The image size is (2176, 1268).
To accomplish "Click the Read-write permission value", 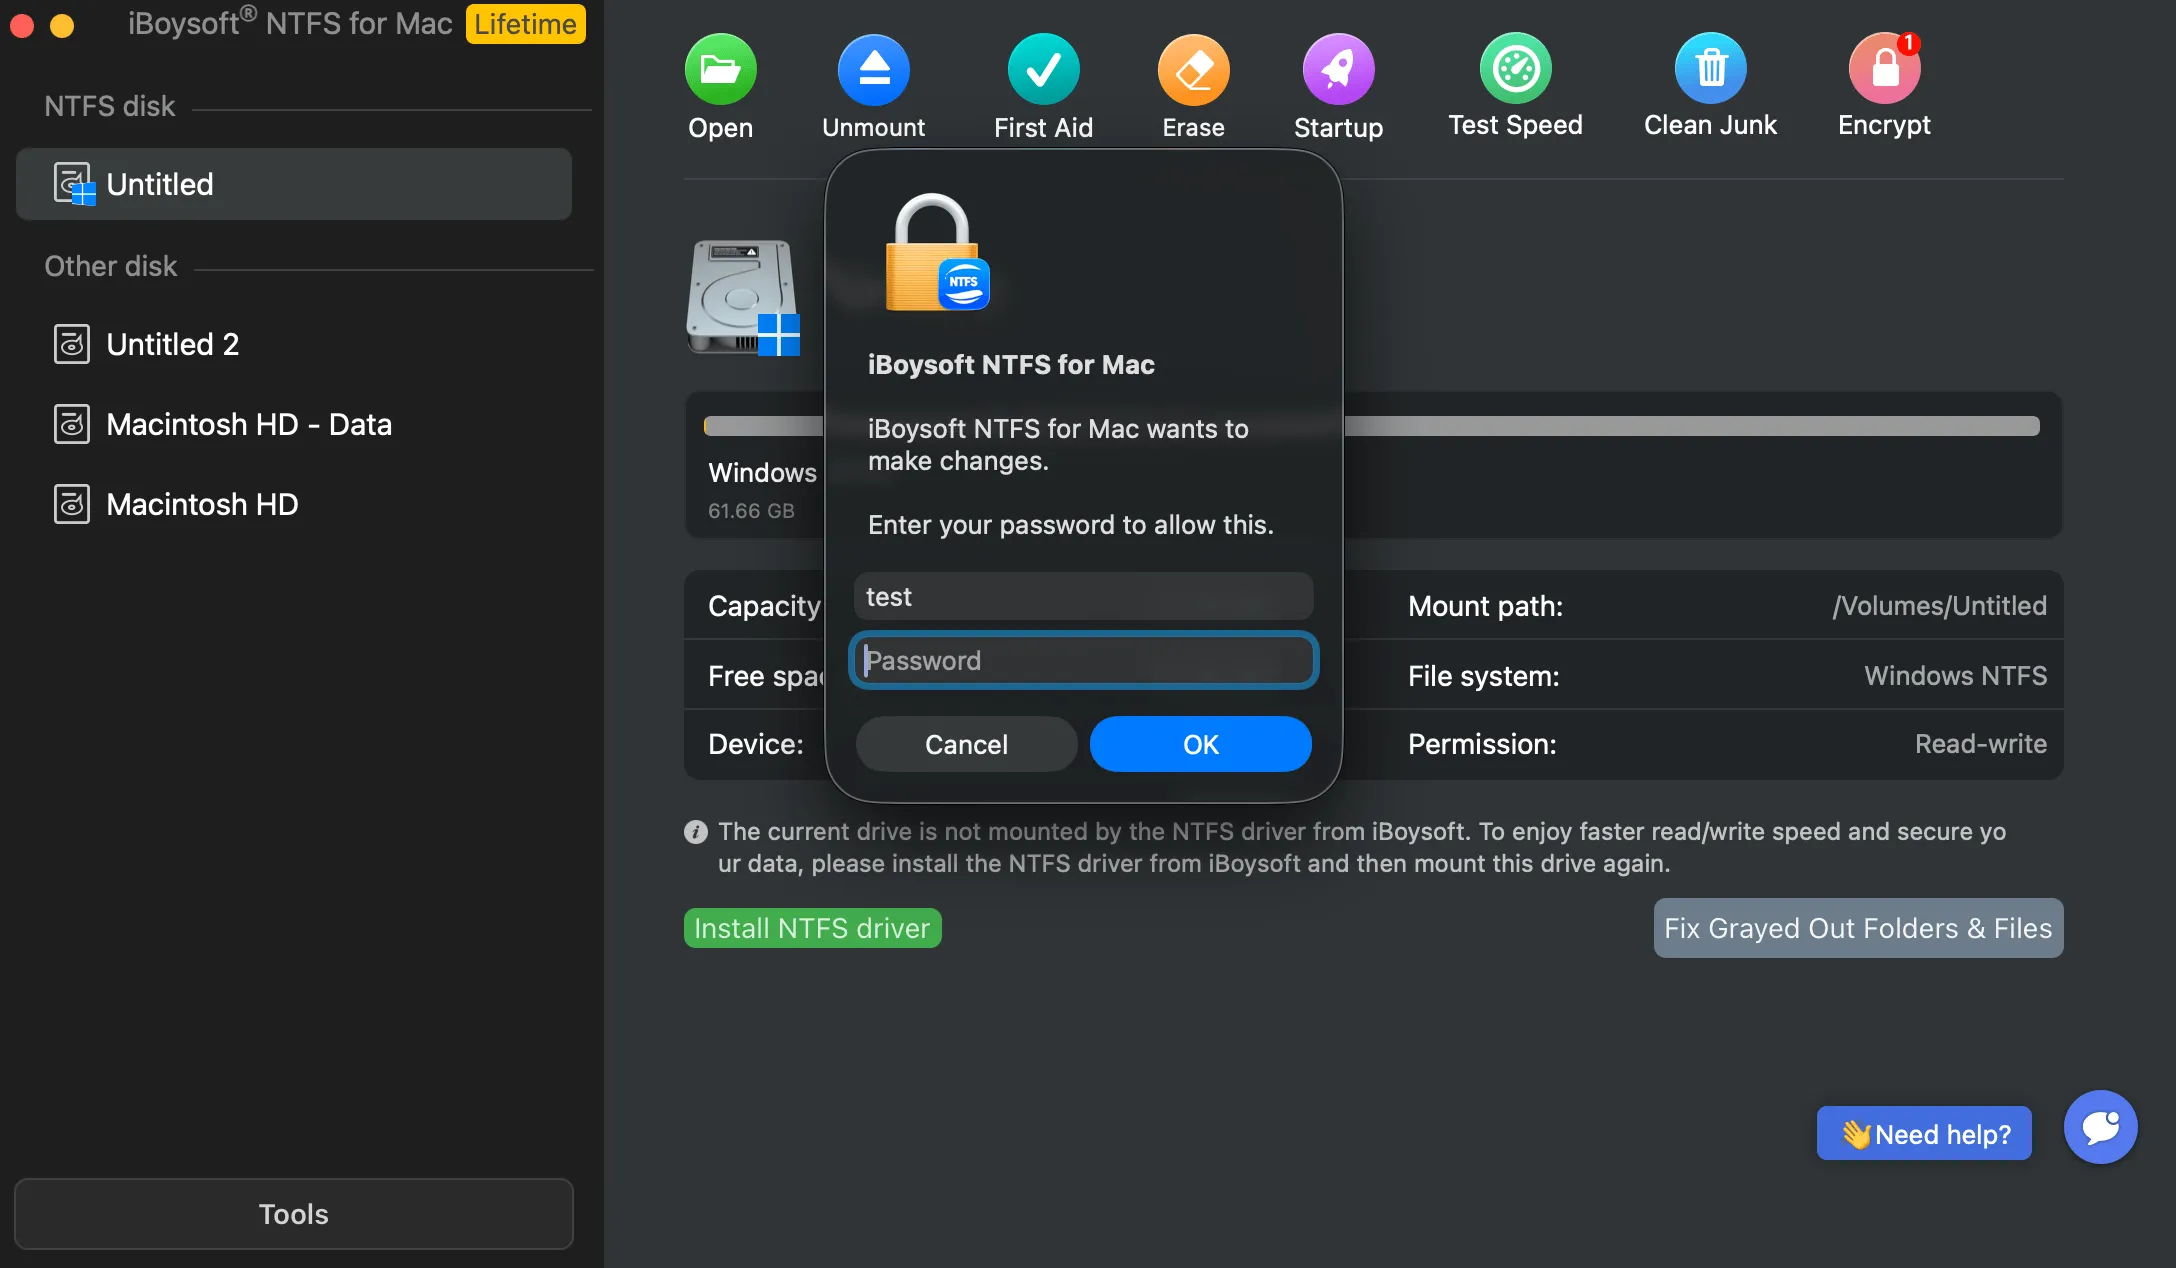I will click(x=1980, y=744).
